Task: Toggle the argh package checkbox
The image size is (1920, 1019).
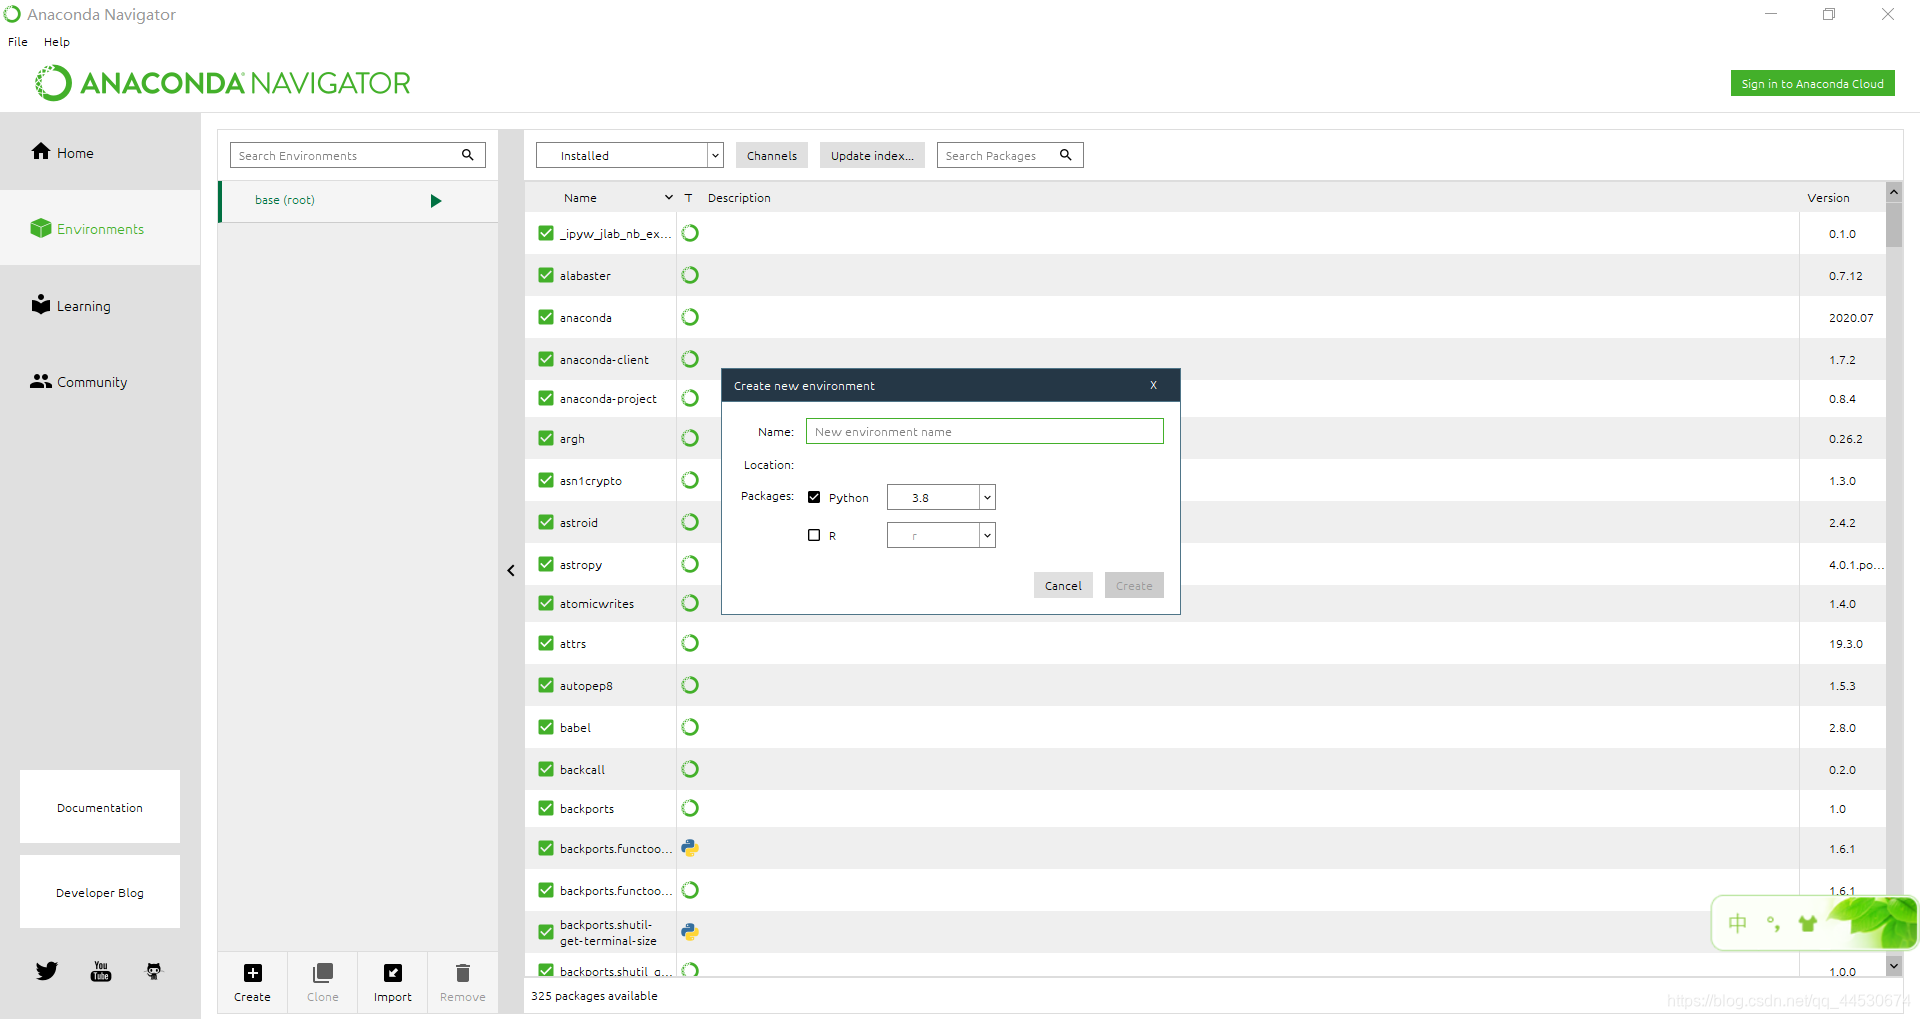Action: click(546, 438)
